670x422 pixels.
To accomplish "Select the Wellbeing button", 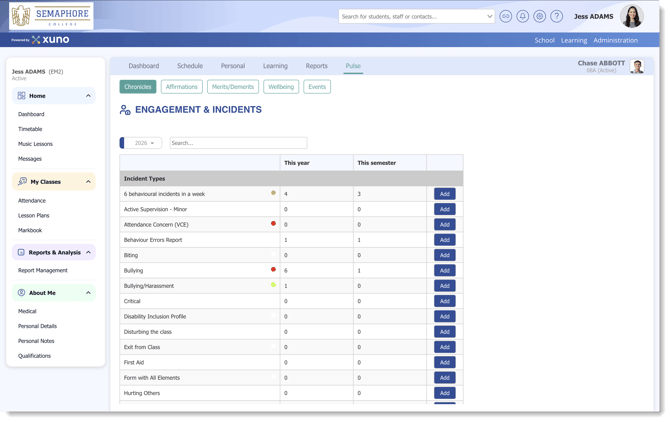I will (x=281, y=87).
